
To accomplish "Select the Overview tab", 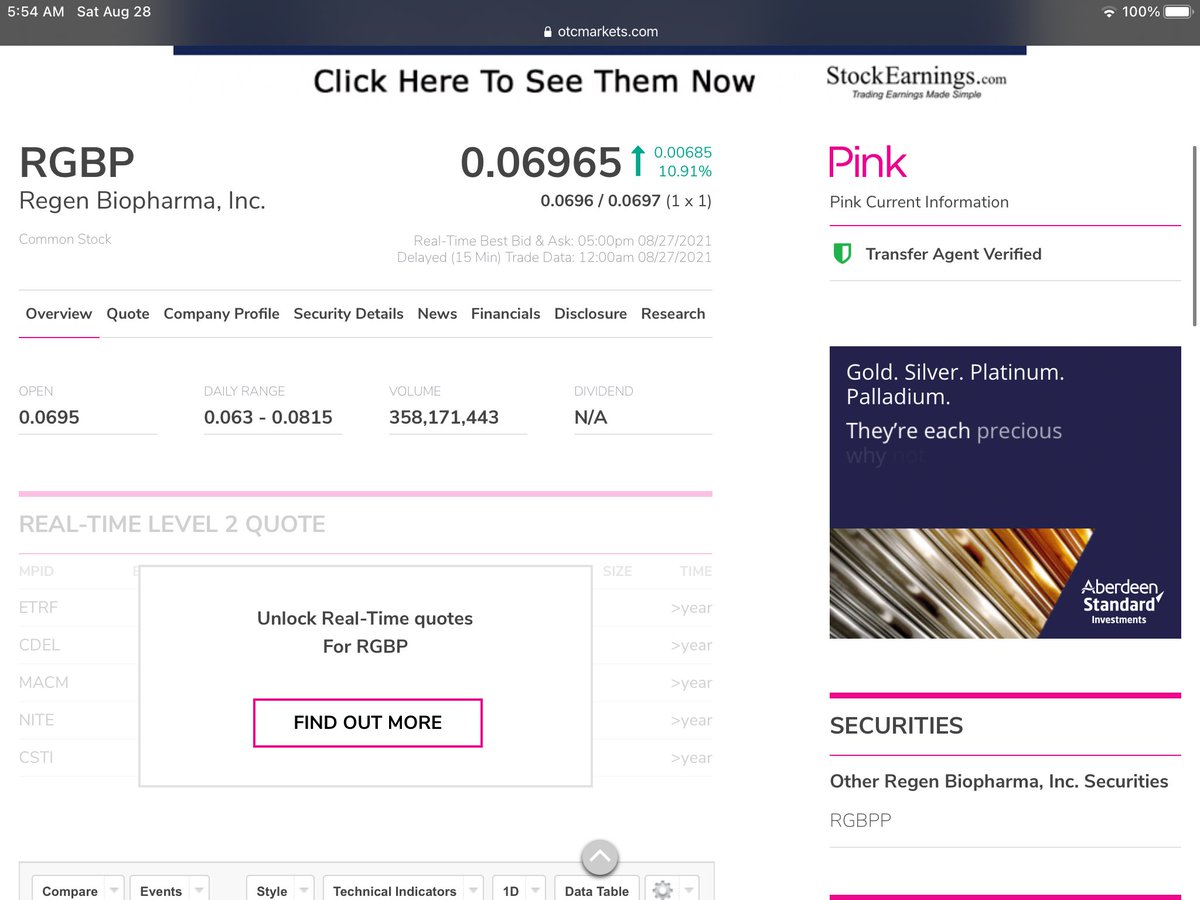I will (x=59, y=314).
